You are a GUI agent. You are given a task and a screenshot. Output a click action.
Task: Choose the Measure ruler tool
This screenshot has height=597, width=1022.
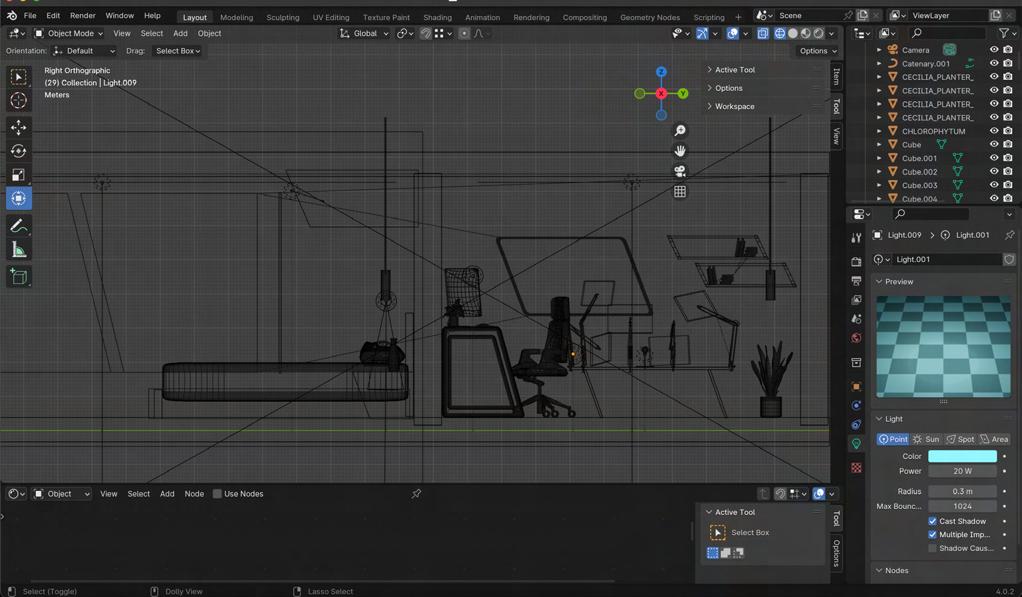[x=18, y=250]
